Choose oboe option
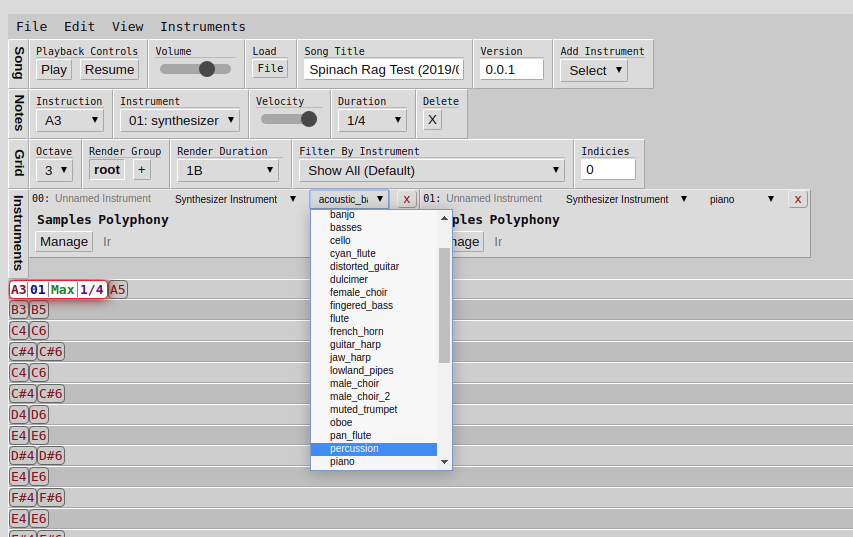The image size is (853, 537). coord(374,423)
